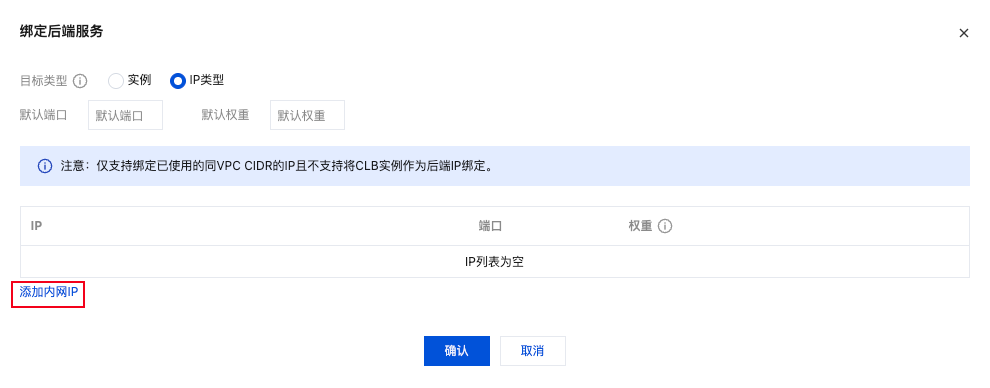Image resolution: width=990 pixels, height=388 pixels.
Task: Select the IP类型 radio button
Action: coord(177,81)
